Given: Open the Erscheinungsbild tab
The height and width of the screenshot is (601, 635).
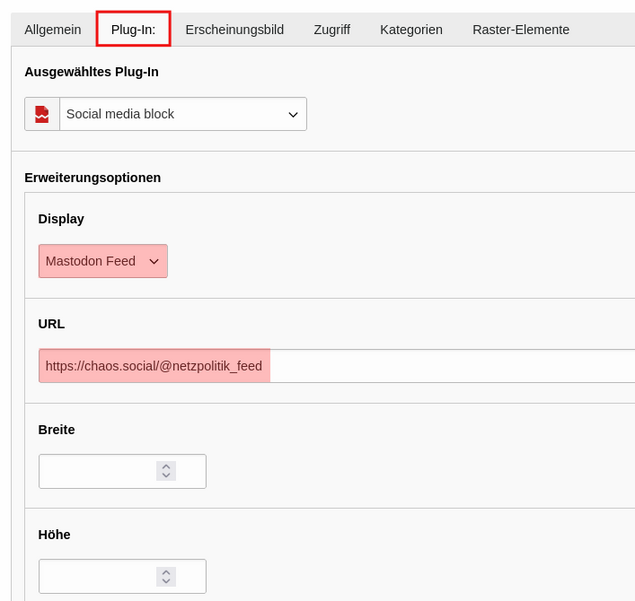Looking at the screenshot, I should (x=234, y=30).
